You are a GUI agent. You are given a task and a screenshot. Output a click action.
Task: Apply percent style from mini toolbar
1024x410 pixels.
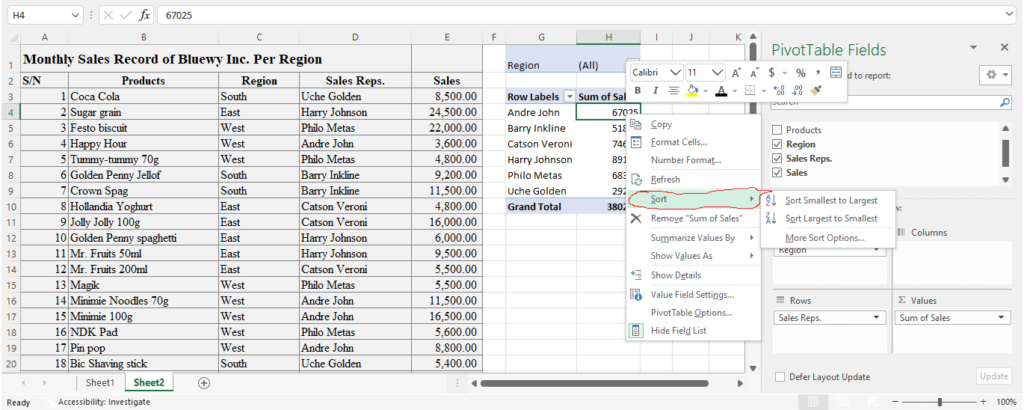pos(800,72)
